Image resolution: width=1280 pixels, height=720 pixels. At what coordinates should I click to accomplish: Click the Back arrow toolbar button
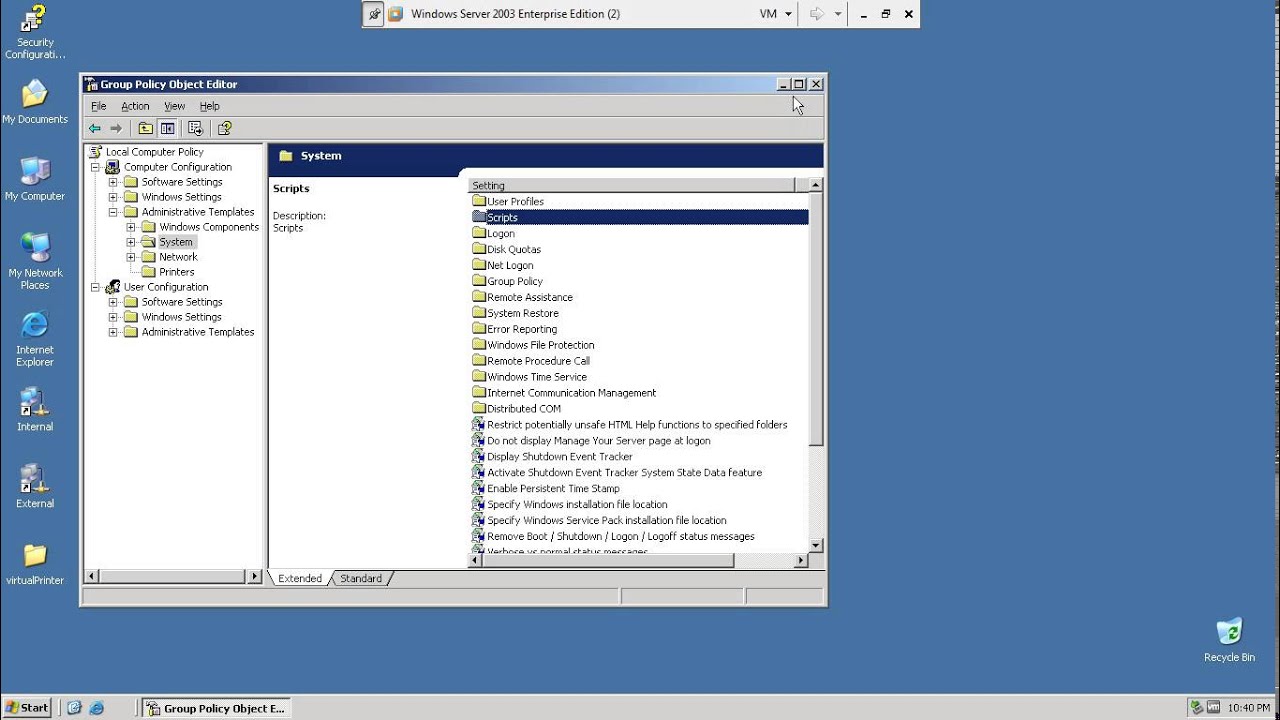95,128
